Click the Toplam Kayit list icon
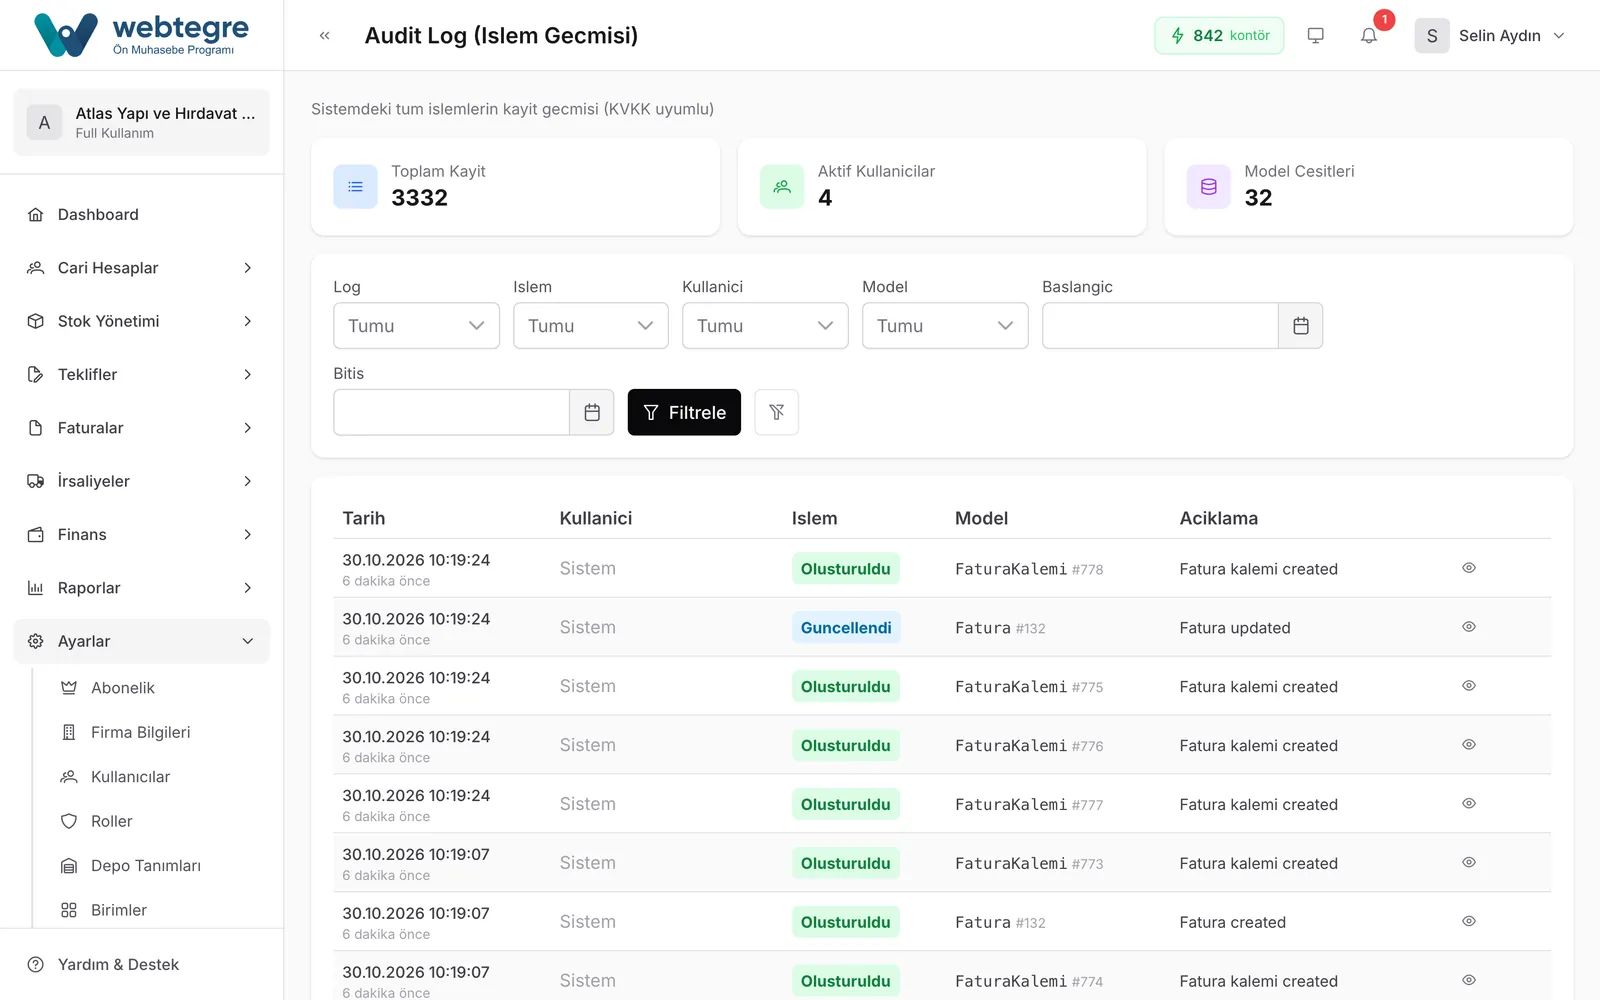This screenshot has width=1600, height=1000. tap(355, 187)
